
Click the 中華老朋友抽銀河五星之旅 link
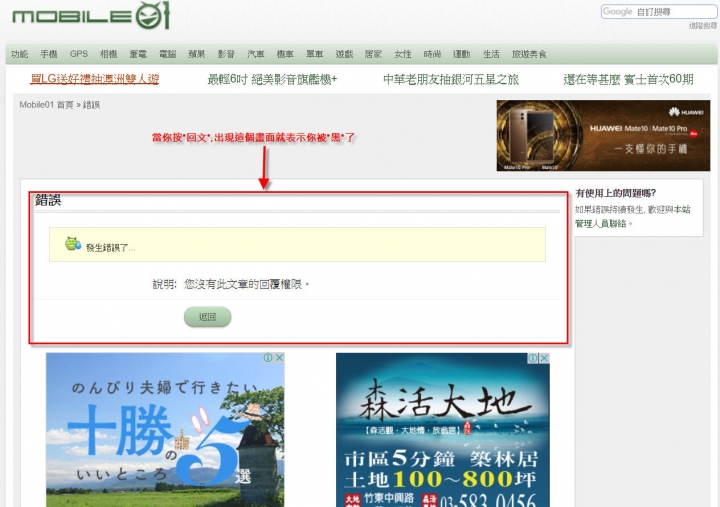pos(451,79)
